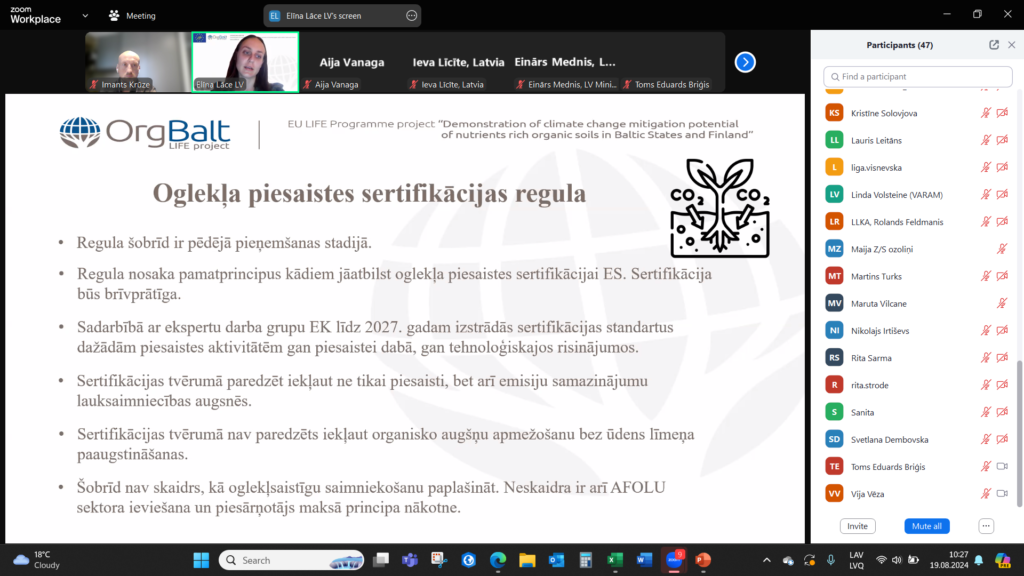Click camera-off icon for LLKA, Rolands Feldmanis
The width and height of the screenshot is (1024, 576).
click(1002, 222)
